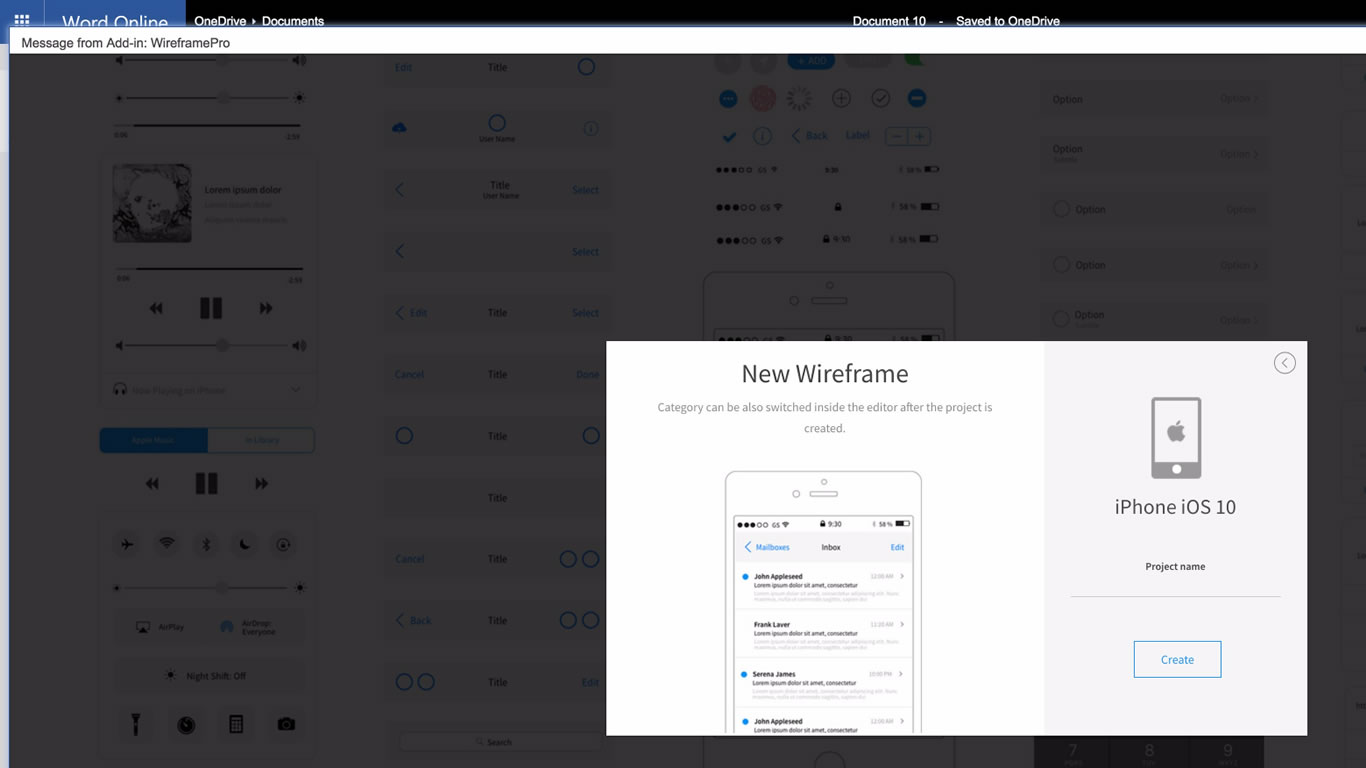Tap the calculator icon in control center

(x=236, y=724)
